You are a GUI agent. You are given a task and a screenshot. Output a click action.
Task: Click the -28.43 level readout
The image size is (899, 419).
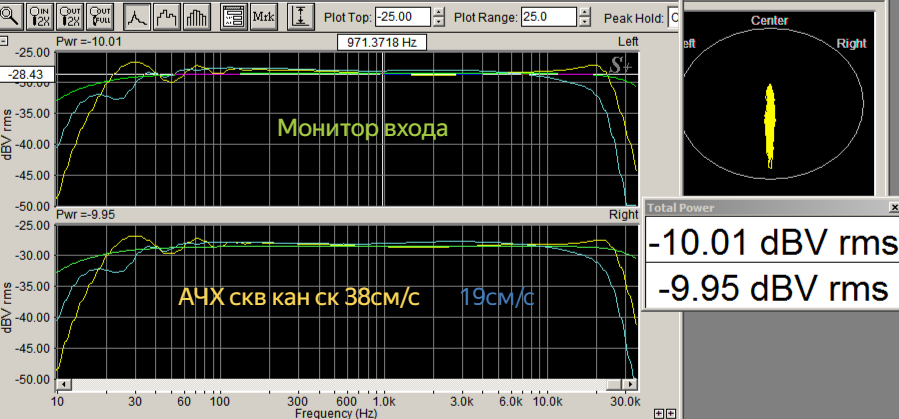pos(27,75)
